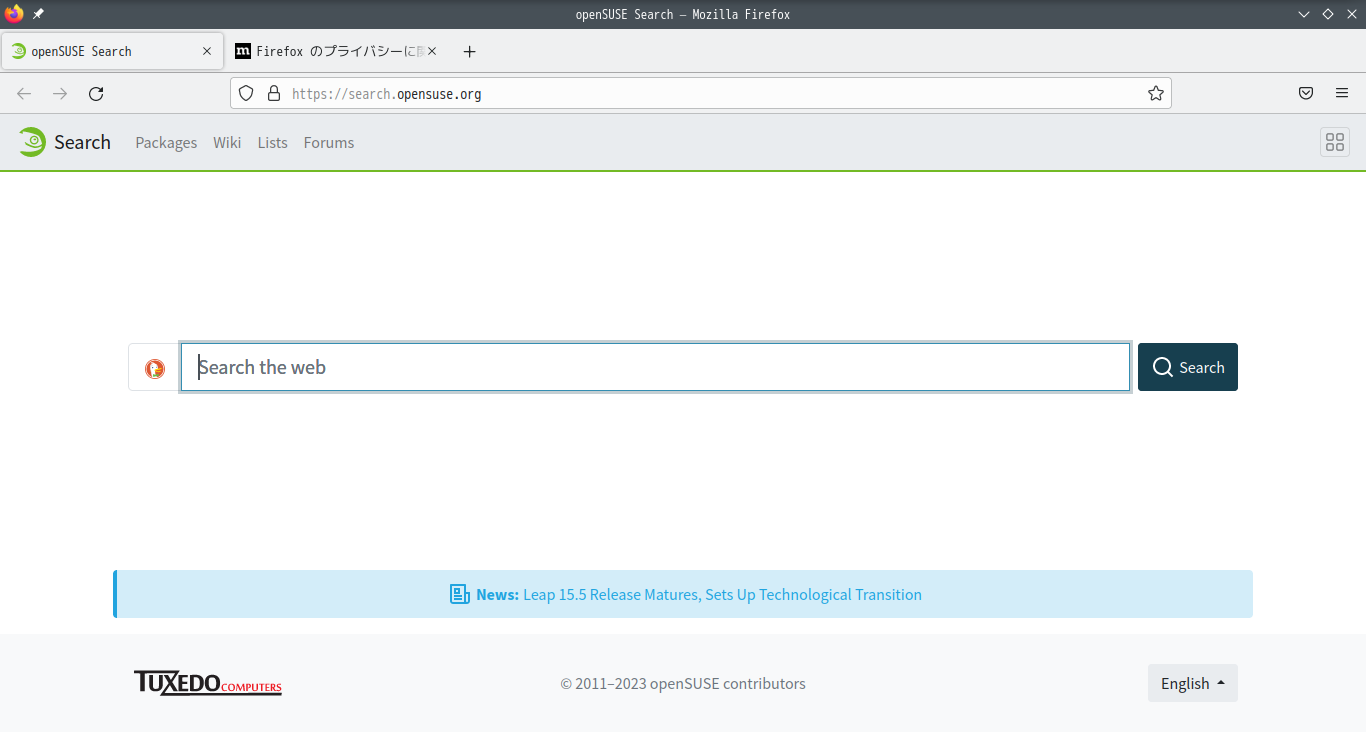Visit the TUXEDO Computers sponsor logo

(208, 683)
